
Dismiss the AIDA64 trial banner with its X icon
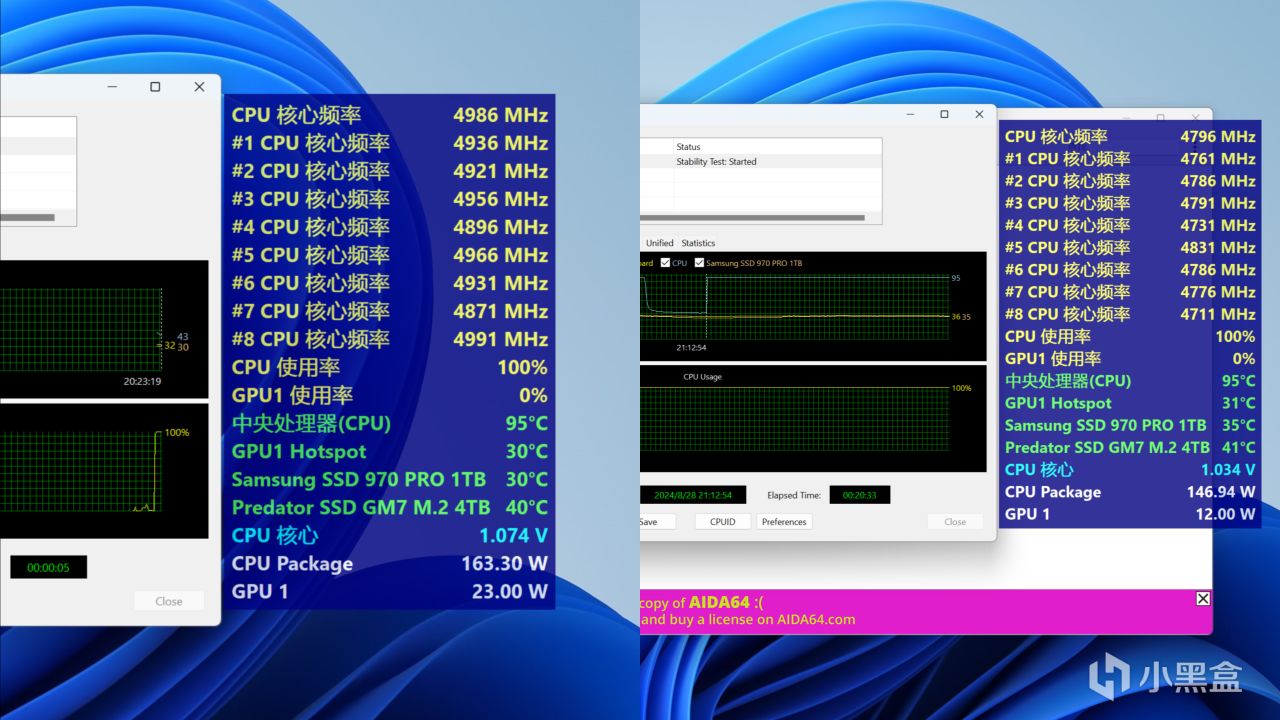(1203, 598)
